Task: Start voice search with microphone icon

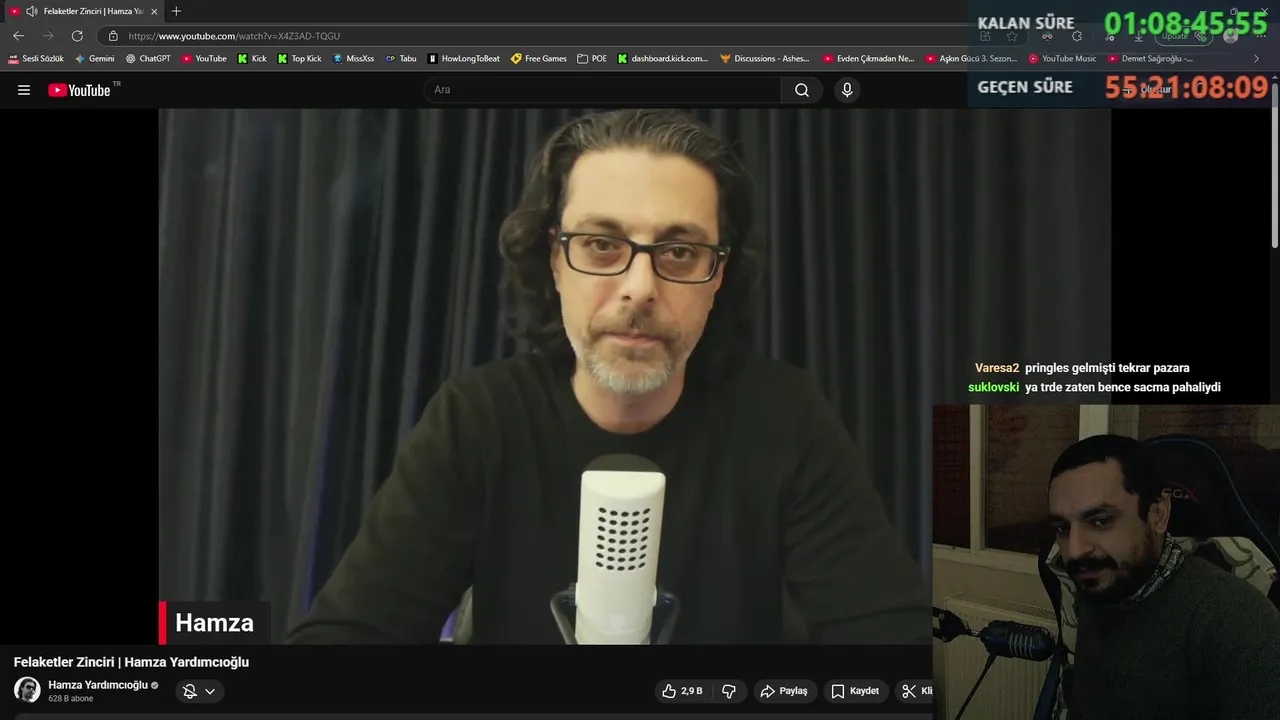Action: point(847,90)
